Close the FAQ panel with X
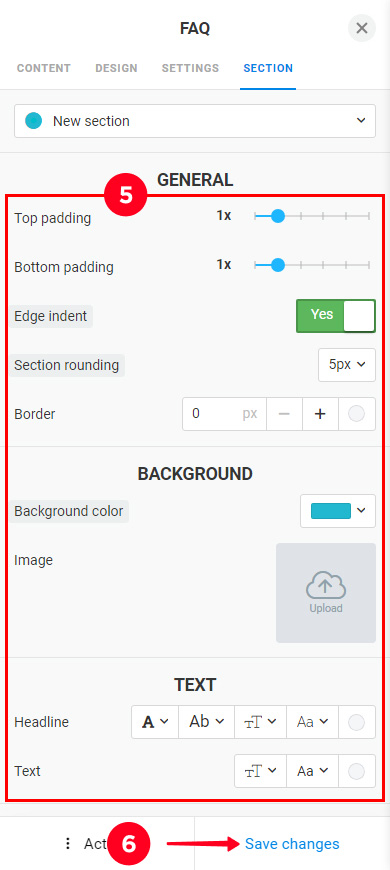Screen dimensions: 390x870 362,28
